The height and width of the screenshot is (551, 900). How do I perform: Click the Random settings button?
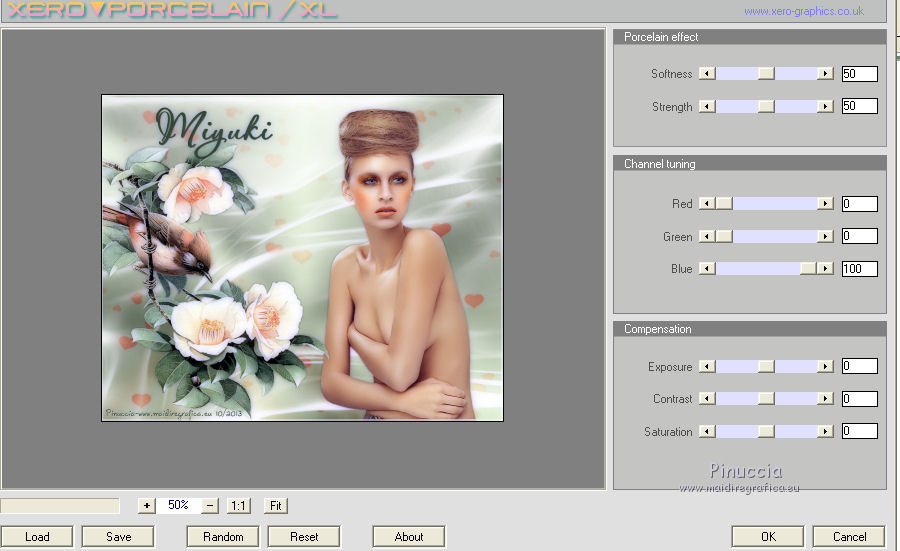[223, 537]
